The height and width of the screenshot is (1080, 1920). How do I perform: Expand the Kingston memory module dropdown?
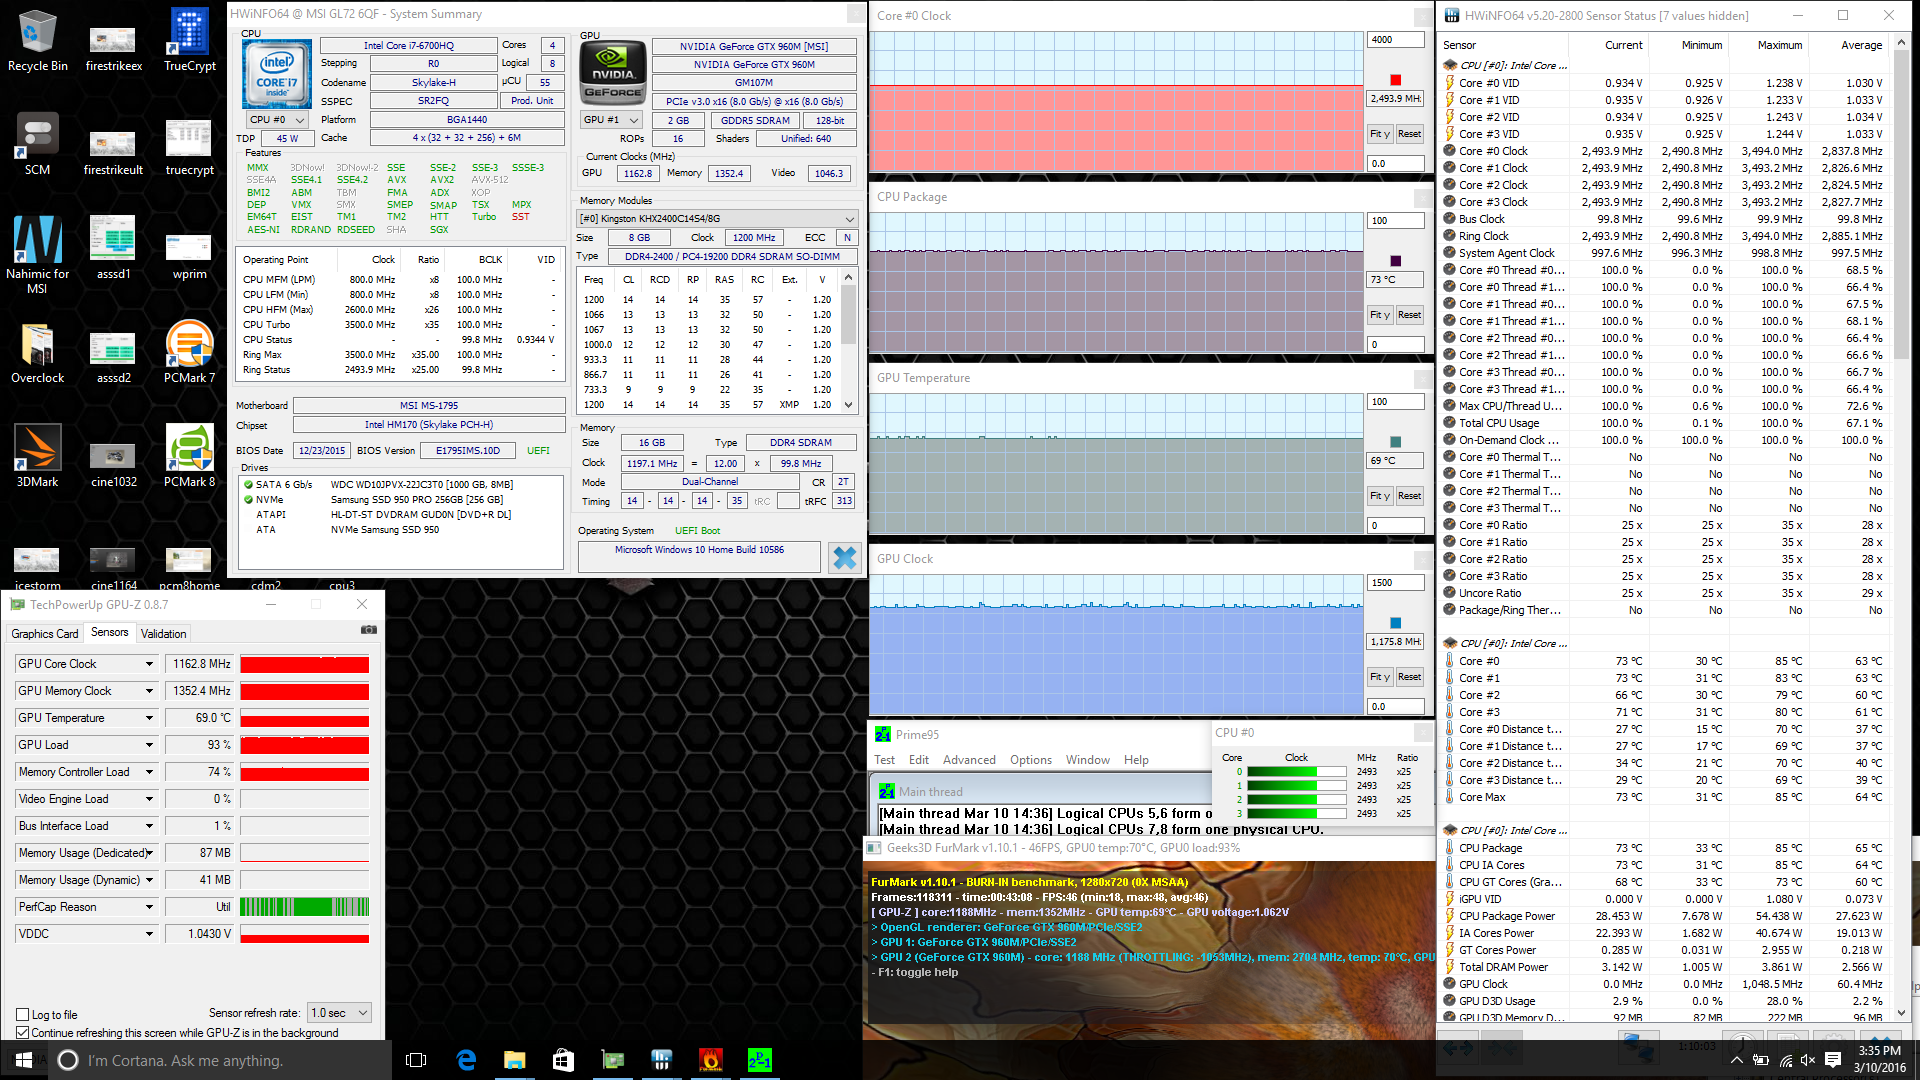tap(849, 219)
